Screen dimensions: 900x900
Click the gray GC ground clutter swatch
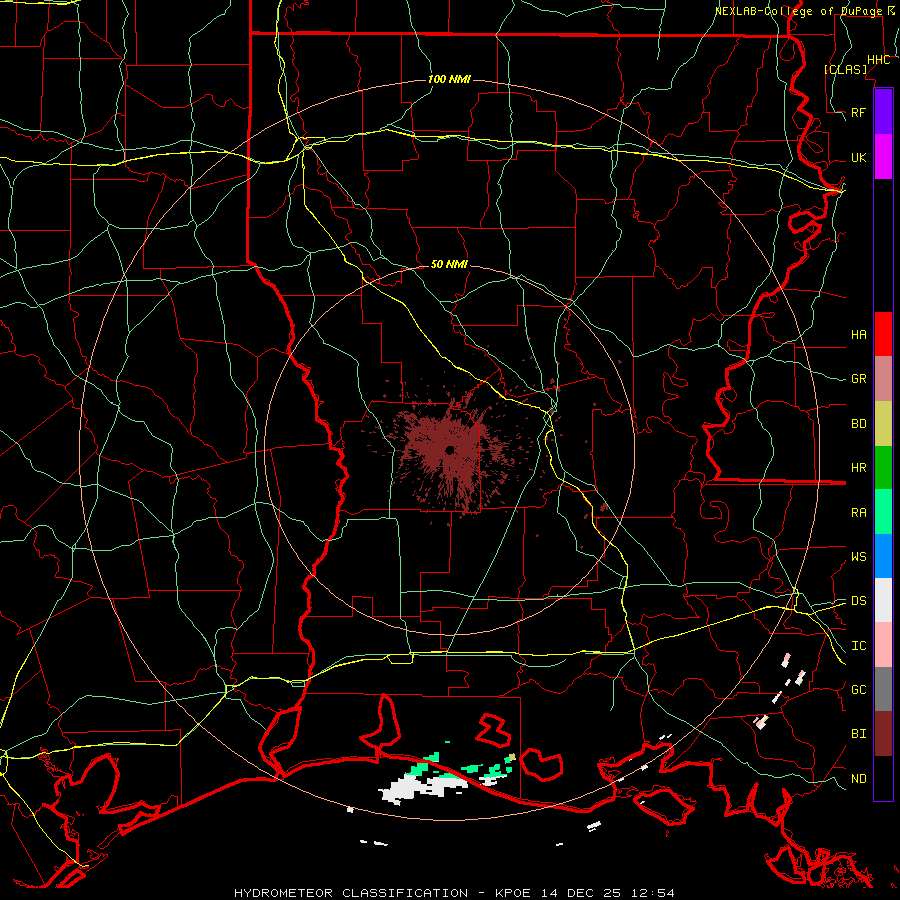[883, 689]
